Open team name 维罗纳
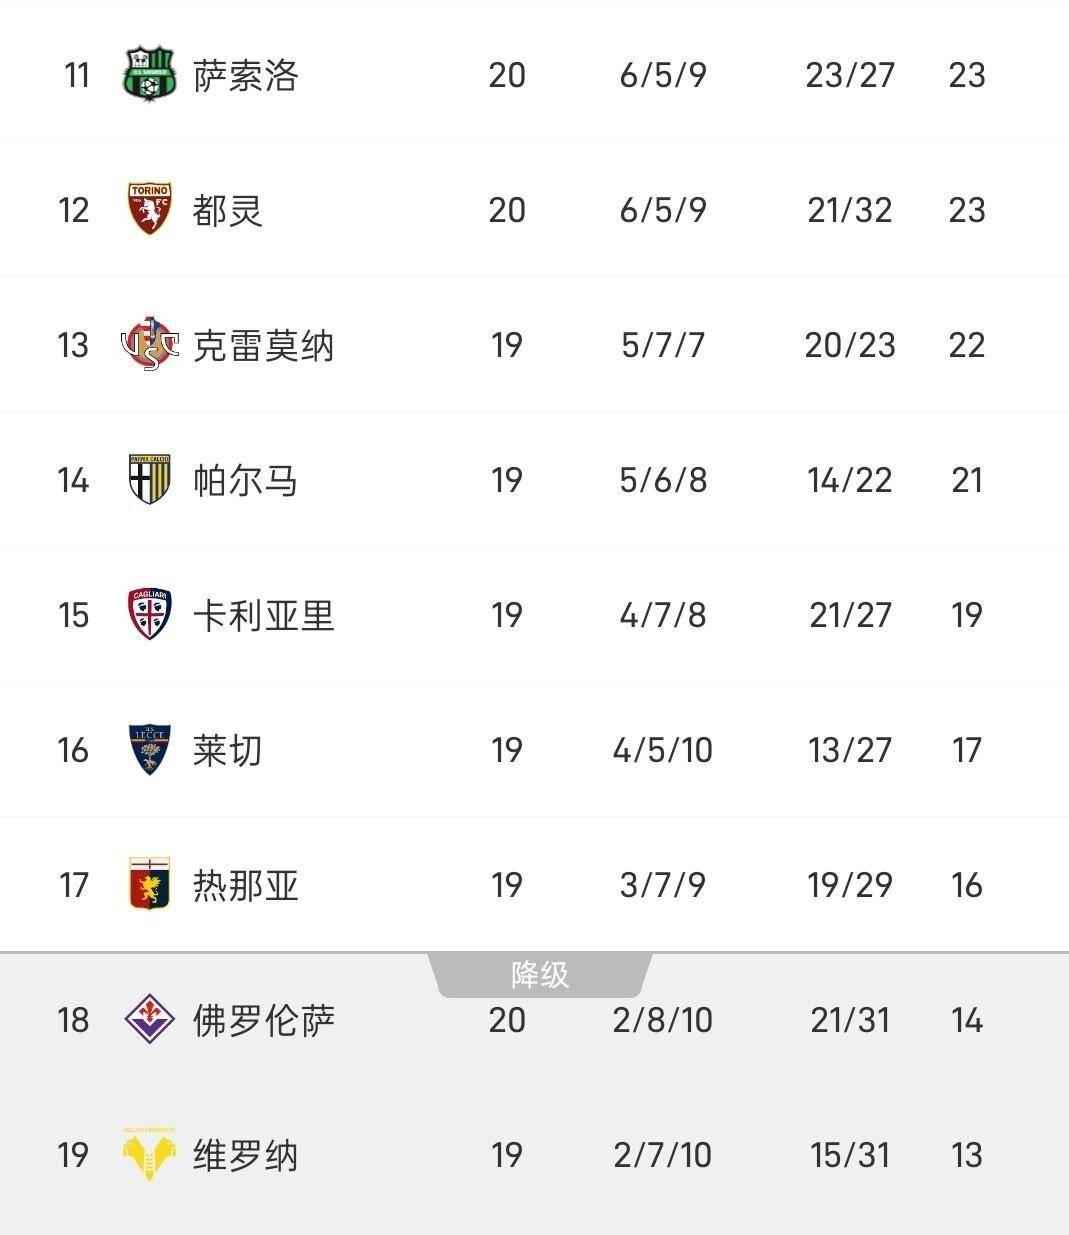 pos(245,1155)
